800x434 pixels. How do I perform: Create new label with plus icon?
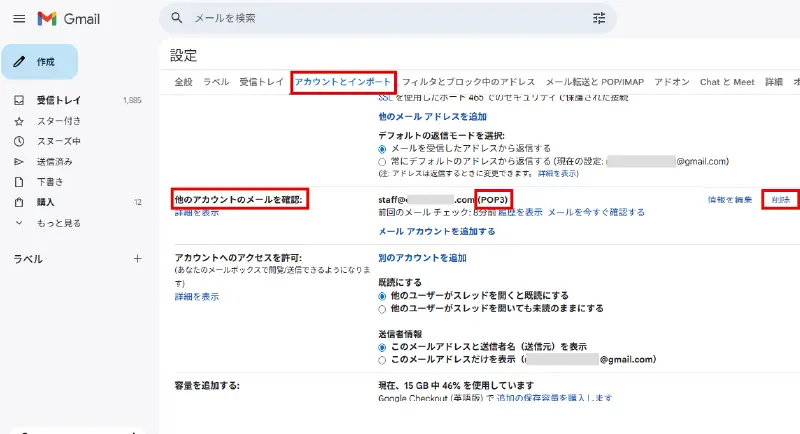tap(137, 258)
